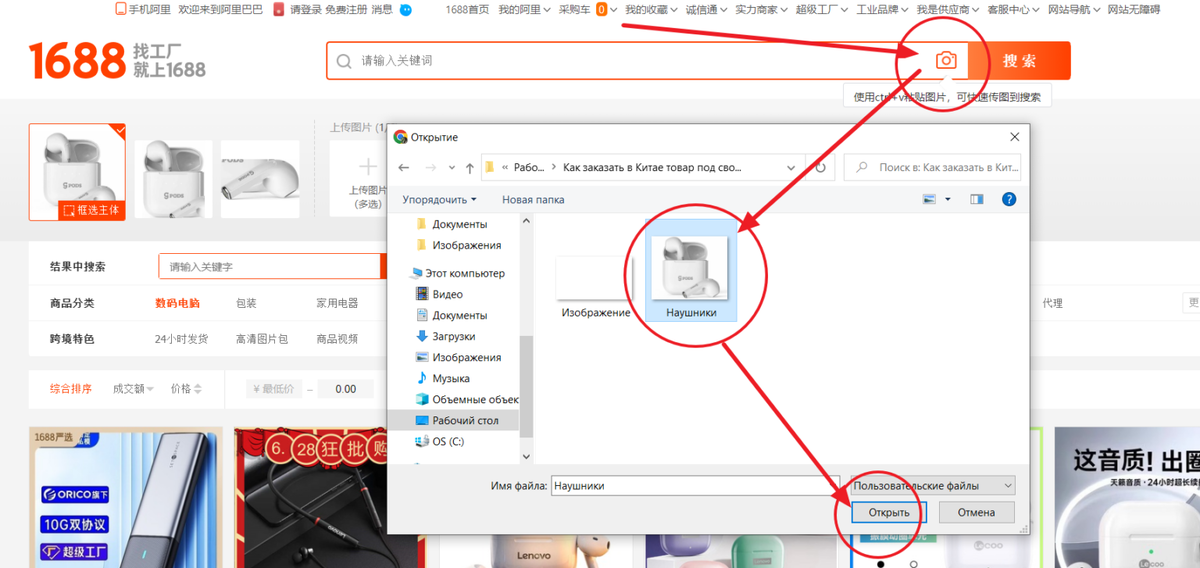Click the Up one level arrow icon
1200x568 pixels.
pos(468,167)
